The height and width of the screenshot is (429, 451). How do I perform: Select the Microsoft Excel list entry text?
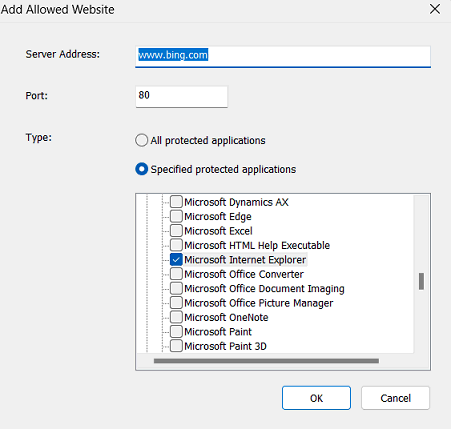click(218, 231)
